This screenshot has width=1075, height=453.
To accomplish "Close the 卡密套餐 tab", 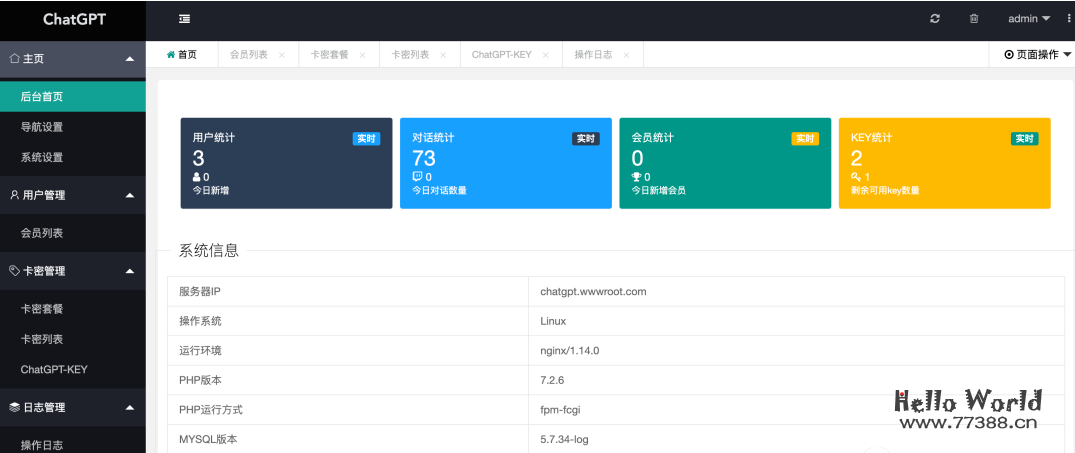I will click(363, 56).
